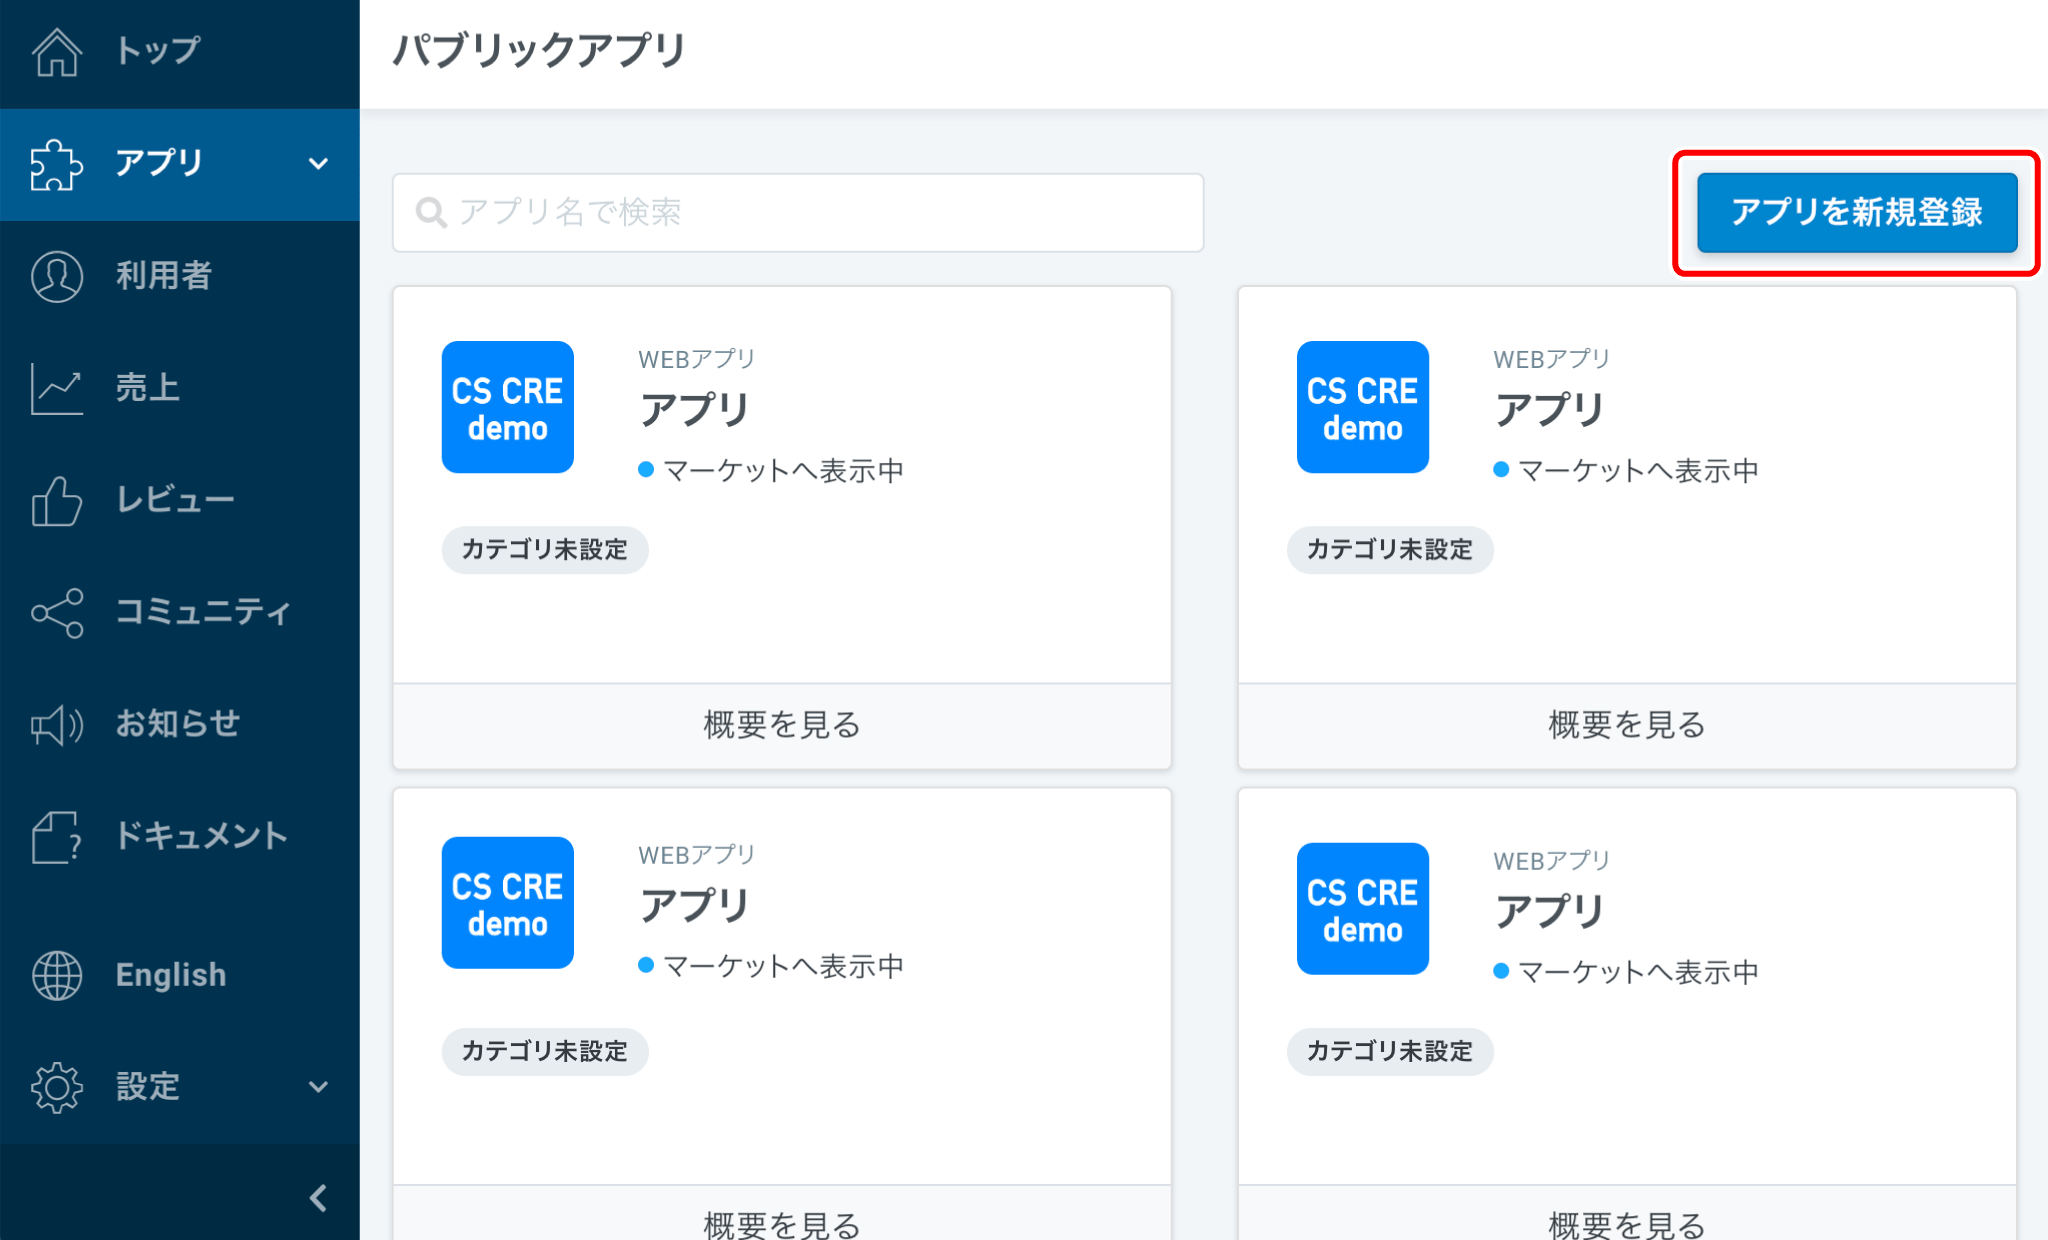
Task: Open the ドキュメント document icon
Action: click(57, 837)
